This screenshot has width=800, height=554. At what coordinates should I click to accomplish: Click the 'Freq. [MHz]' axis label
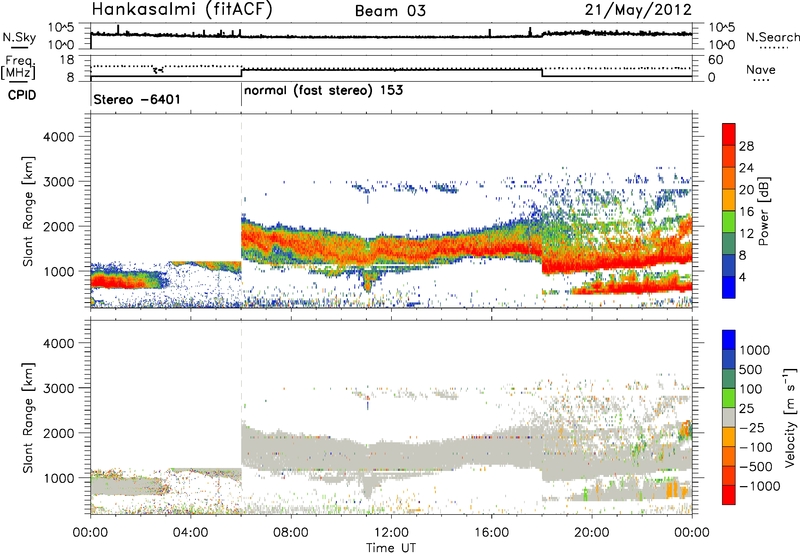coord(19,68)
